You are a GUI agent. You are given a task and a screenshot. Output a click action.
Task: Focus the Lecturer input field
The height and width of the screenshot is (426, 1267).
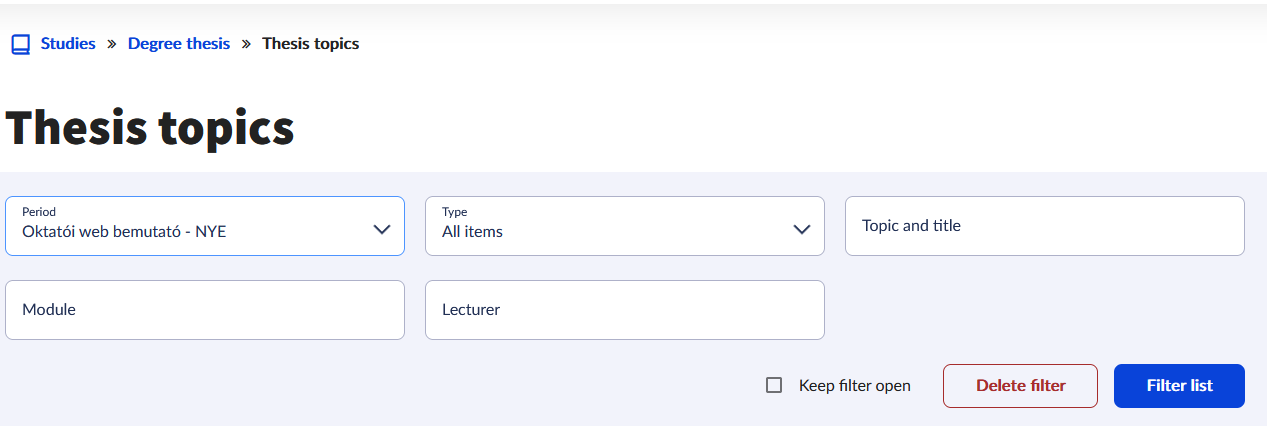click(x=625, y=310)
